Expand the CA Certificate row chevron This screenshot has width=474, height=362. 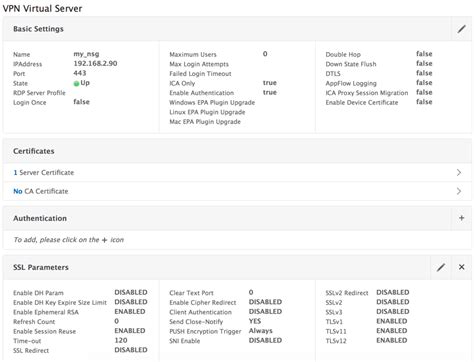click(x=459, y=191)
